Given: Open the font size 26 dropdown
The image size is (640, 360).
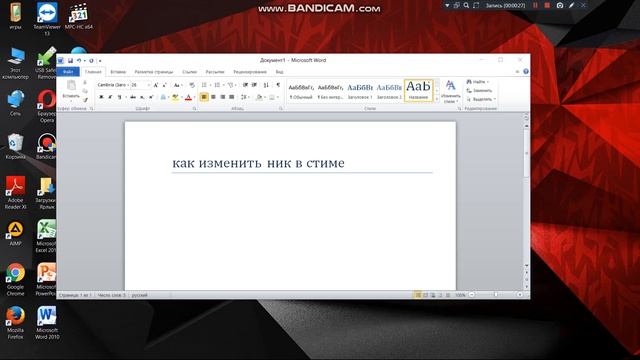Looking at the screenshot, I should tap(149, 85).
